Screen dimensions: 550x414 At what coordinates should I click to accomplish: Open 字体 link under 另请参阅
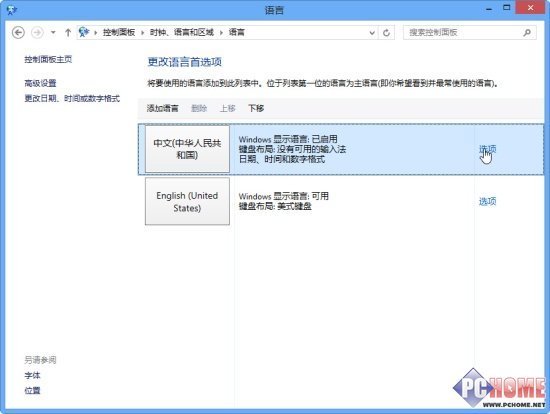32,375
